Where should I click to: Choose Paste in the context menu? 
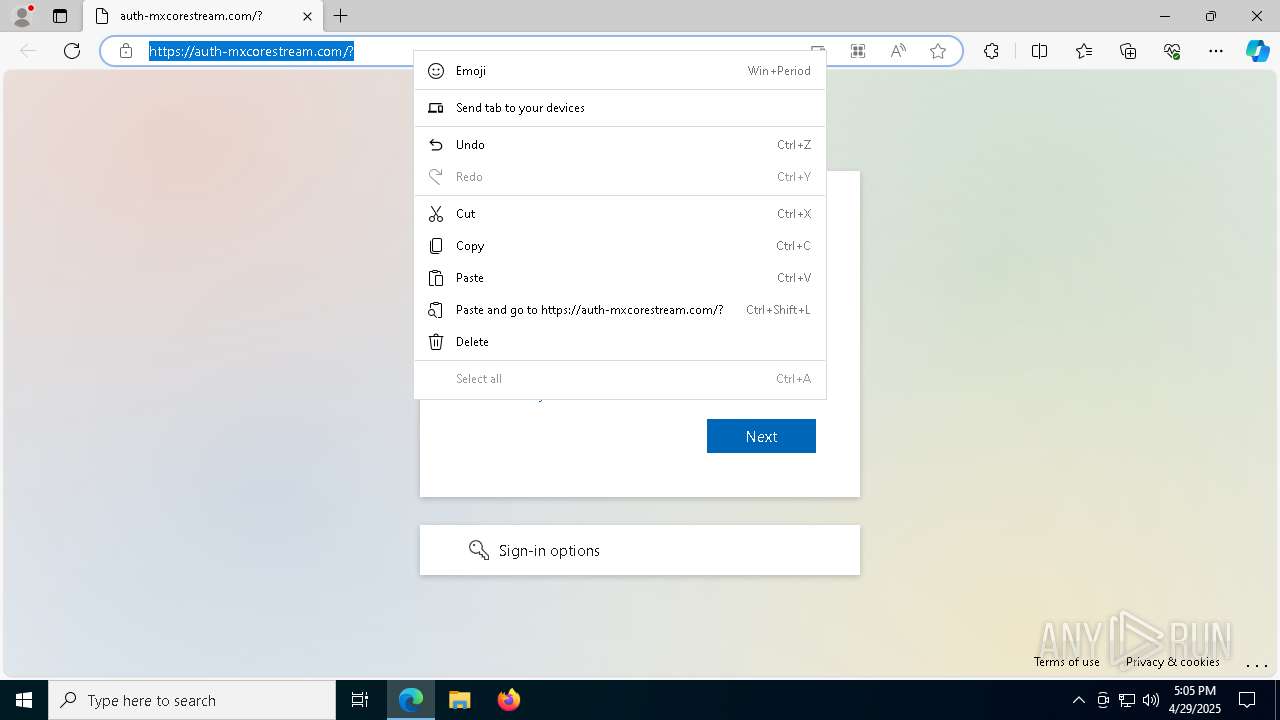[x=620, y=278]
